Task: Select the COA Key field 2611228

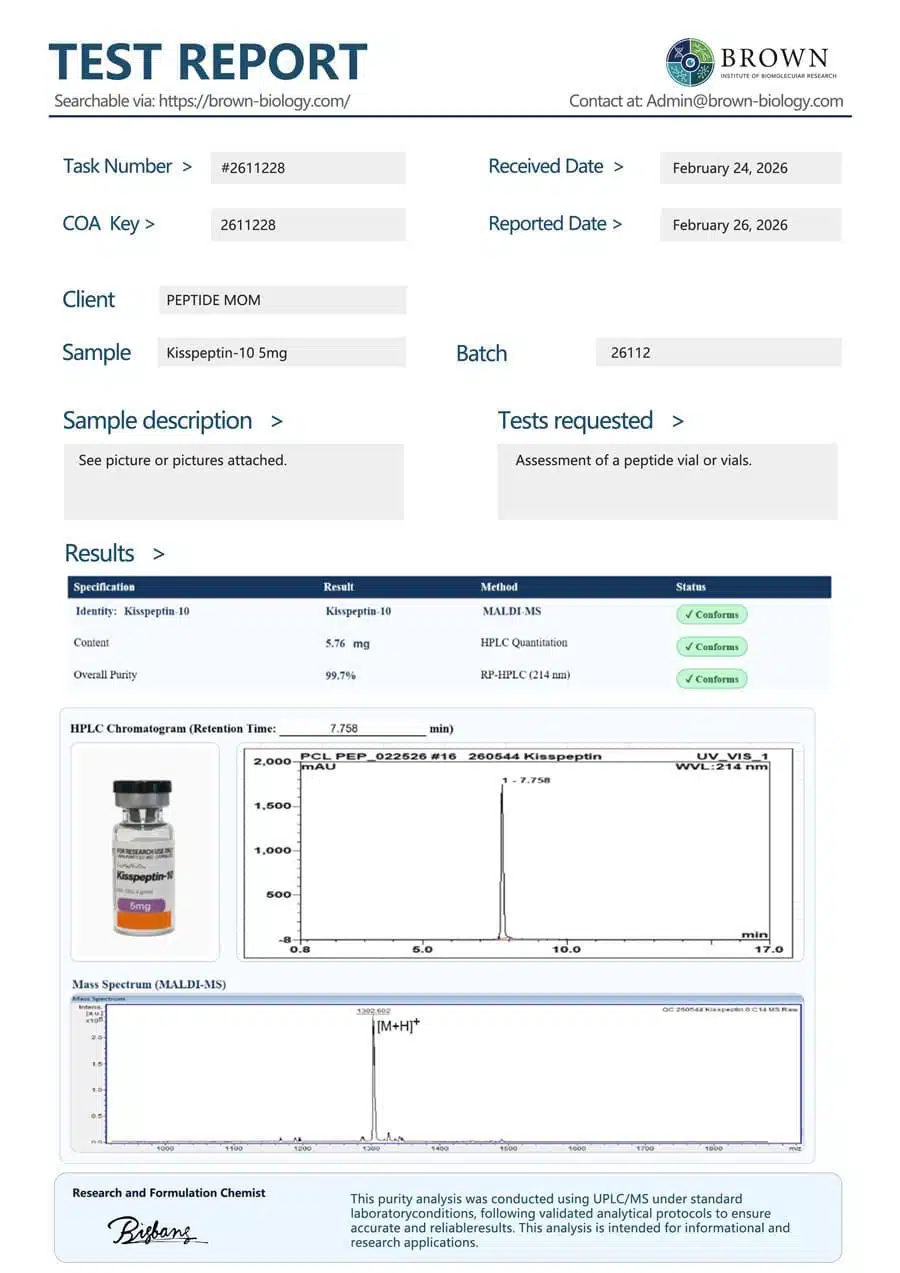Action: pyautogui.click(x=308, y=225)
